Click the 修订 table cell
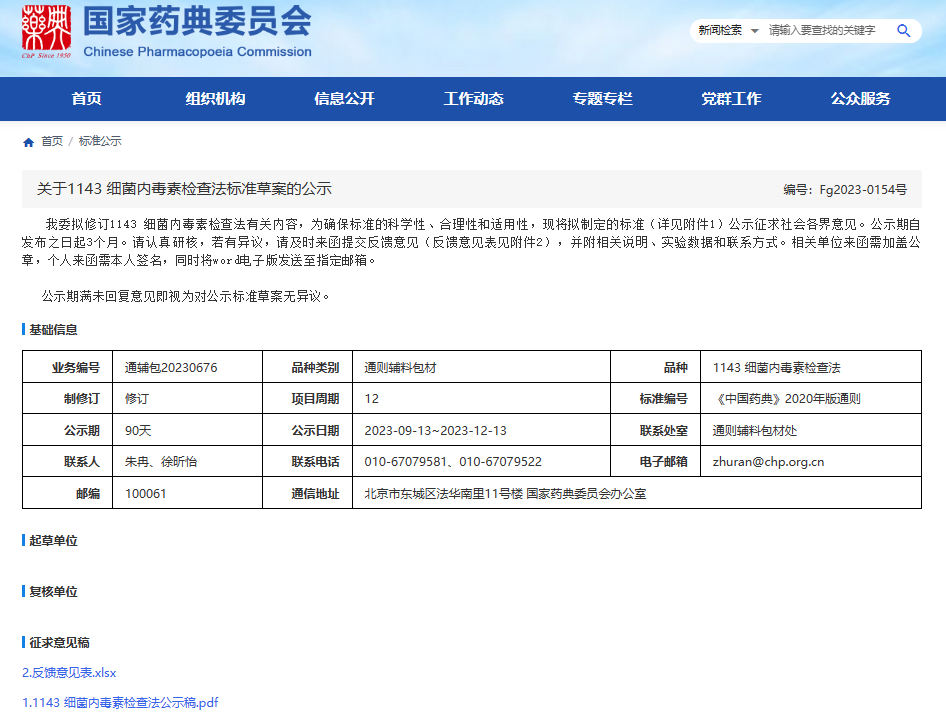This screenshot has width=946, height=715. (188, 398)
